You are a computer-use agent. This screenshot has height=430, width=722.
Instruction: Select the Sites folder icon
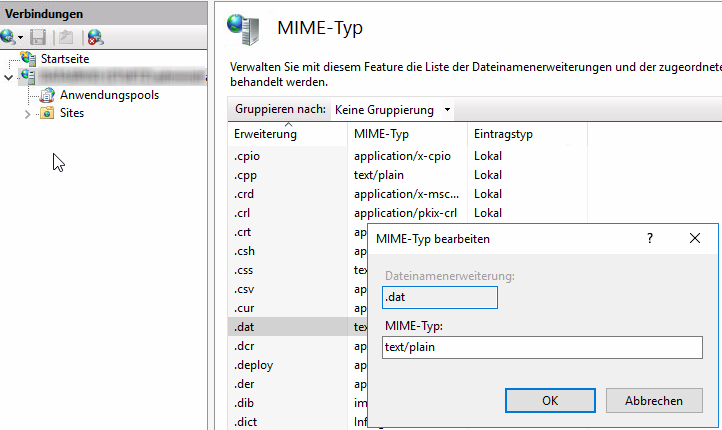(46, 113)
